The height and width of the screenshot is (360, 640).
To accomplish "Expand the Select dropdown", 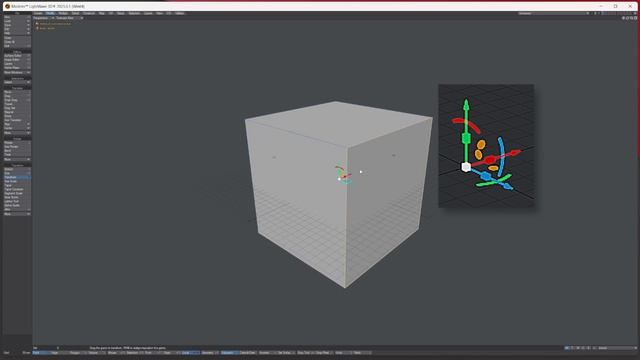I will tap(17, 82).
